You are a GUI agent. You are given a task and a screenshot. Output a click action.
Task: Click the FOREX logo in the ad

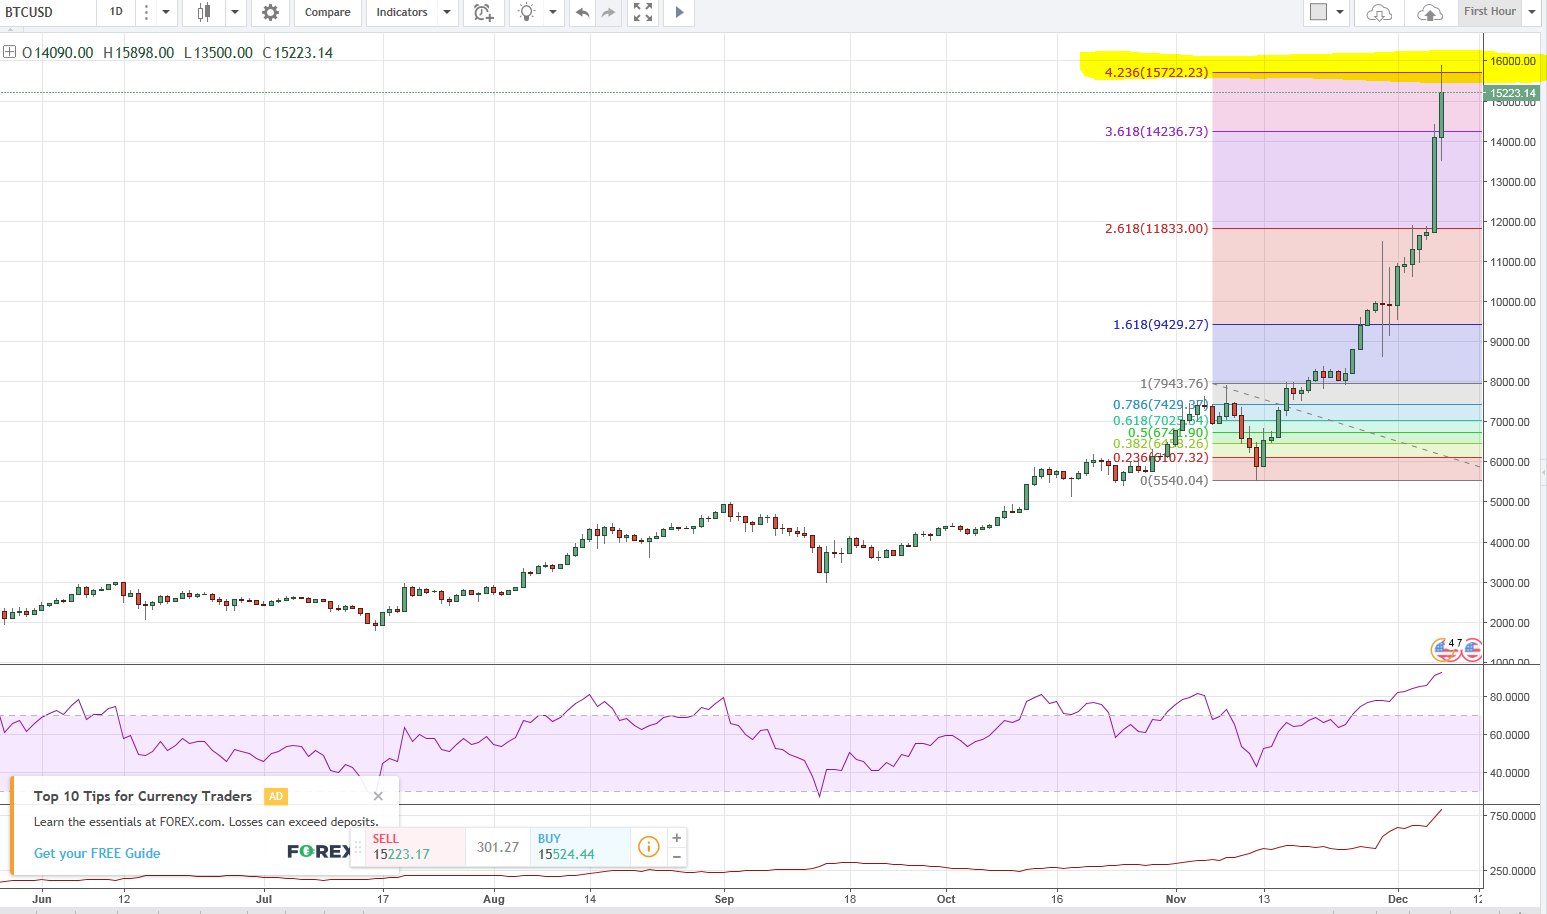[x=319, y=851]
